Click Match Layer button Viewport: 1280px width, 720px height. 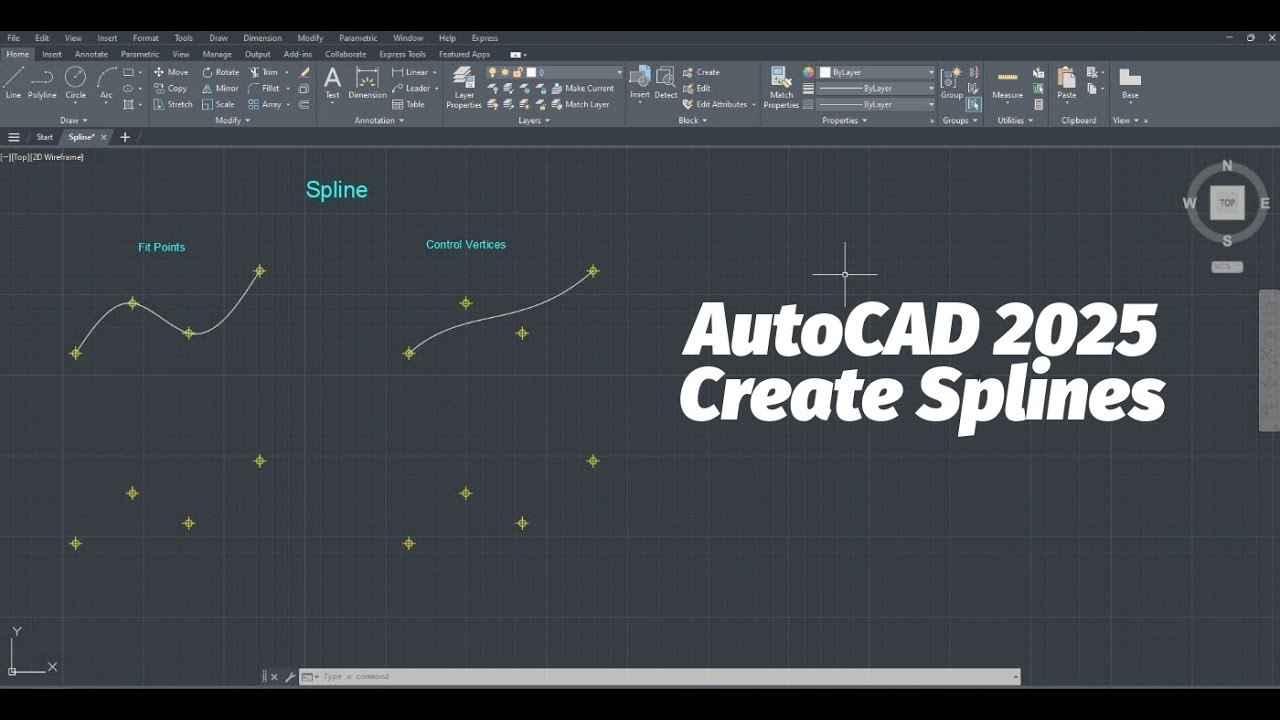[x=580, y=104]
